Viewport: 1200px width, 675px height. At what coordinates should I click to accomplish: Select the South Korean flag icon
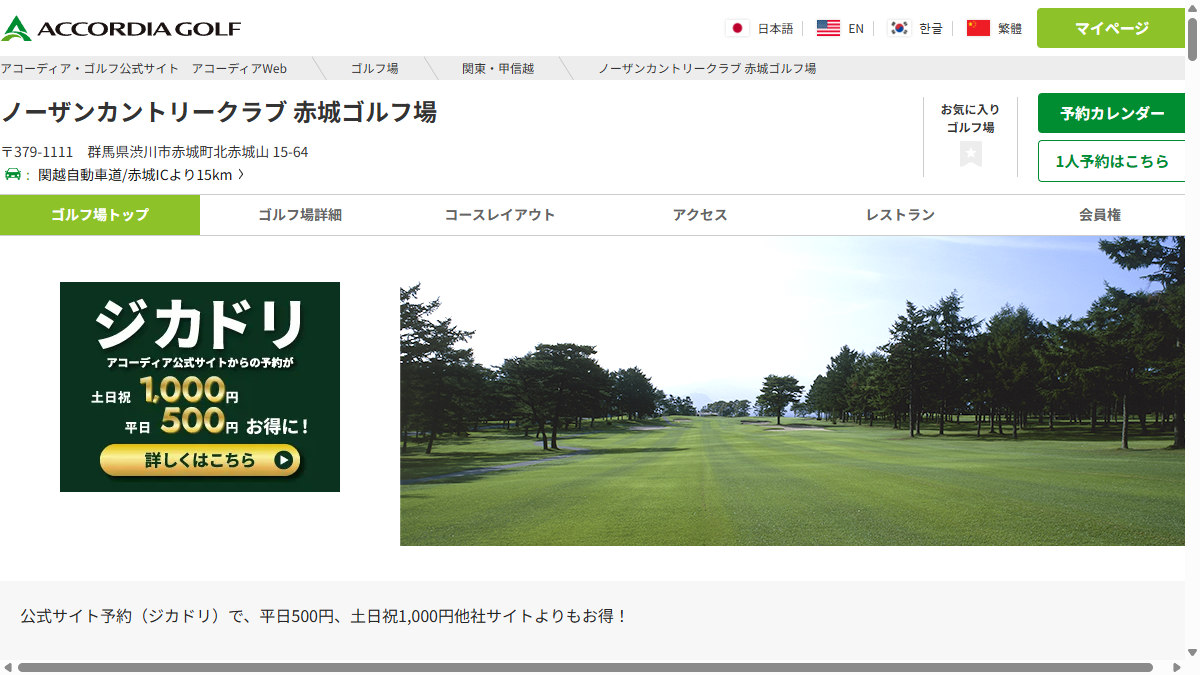point(899,28)
